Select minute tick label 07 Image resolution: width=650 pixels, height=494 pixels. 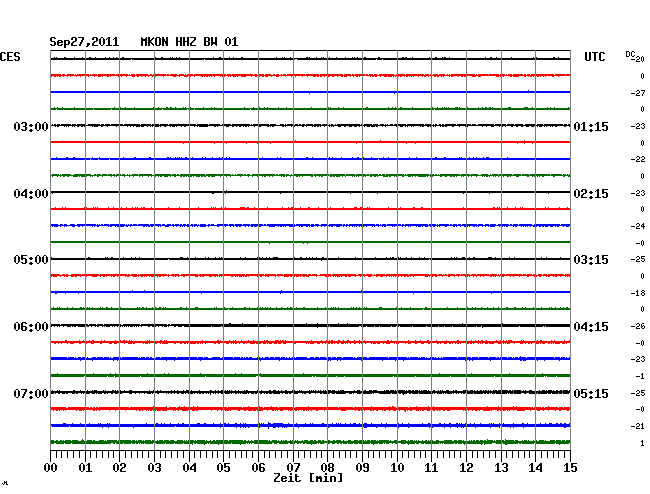(x=293, y=468)
